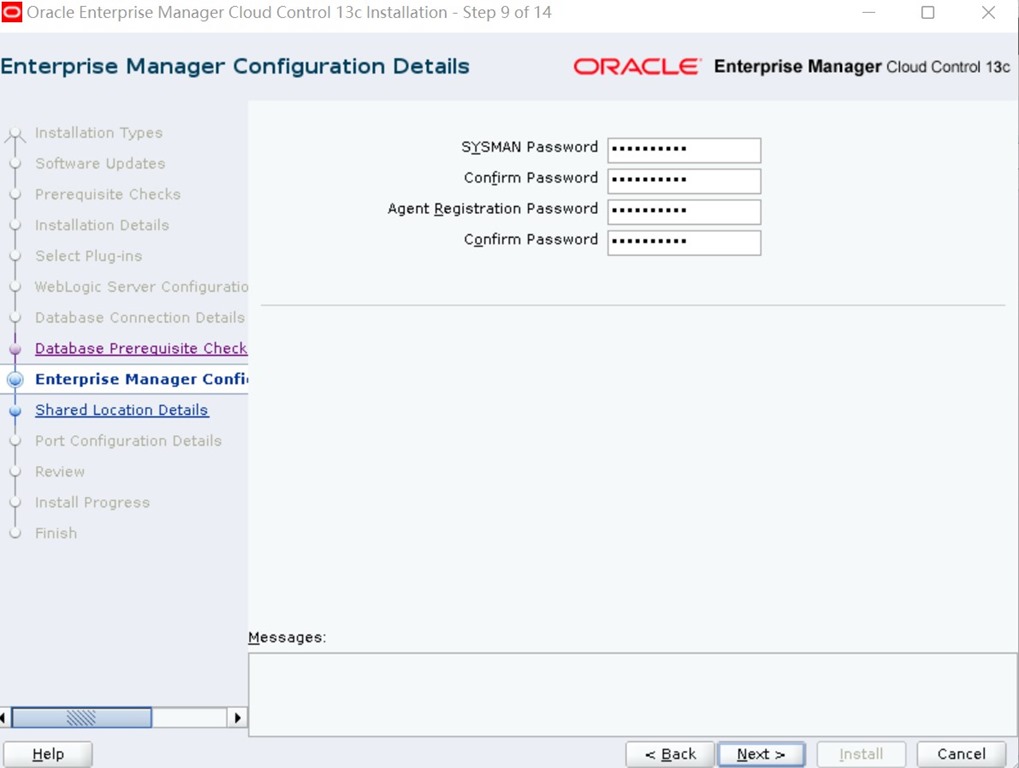Click the Agent Registration Password label
Screen dimensions: 1019x768
point(493,209)
